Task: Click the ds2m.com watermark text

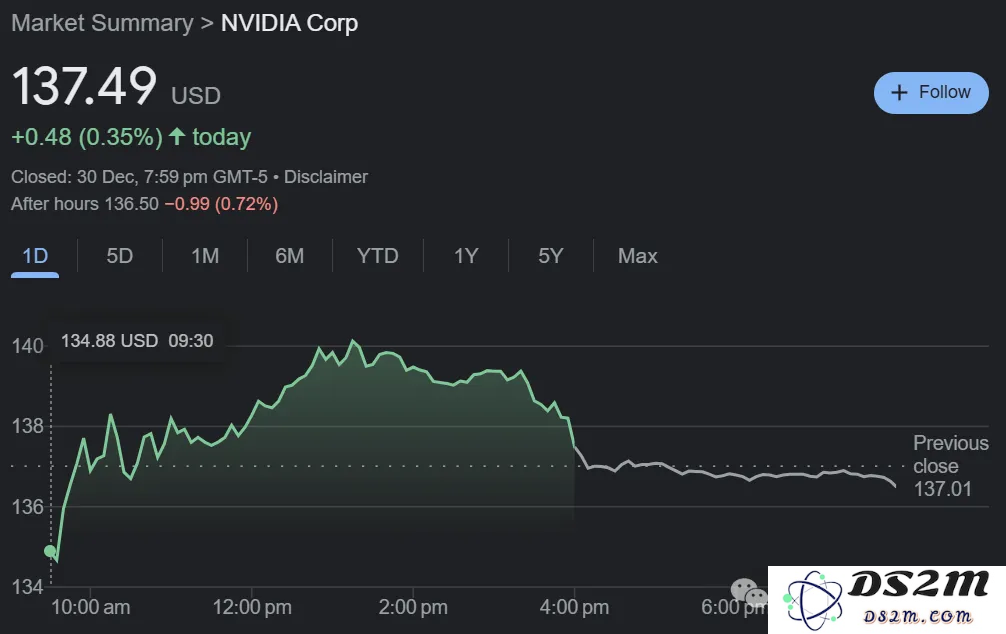Action: point(917,617)
